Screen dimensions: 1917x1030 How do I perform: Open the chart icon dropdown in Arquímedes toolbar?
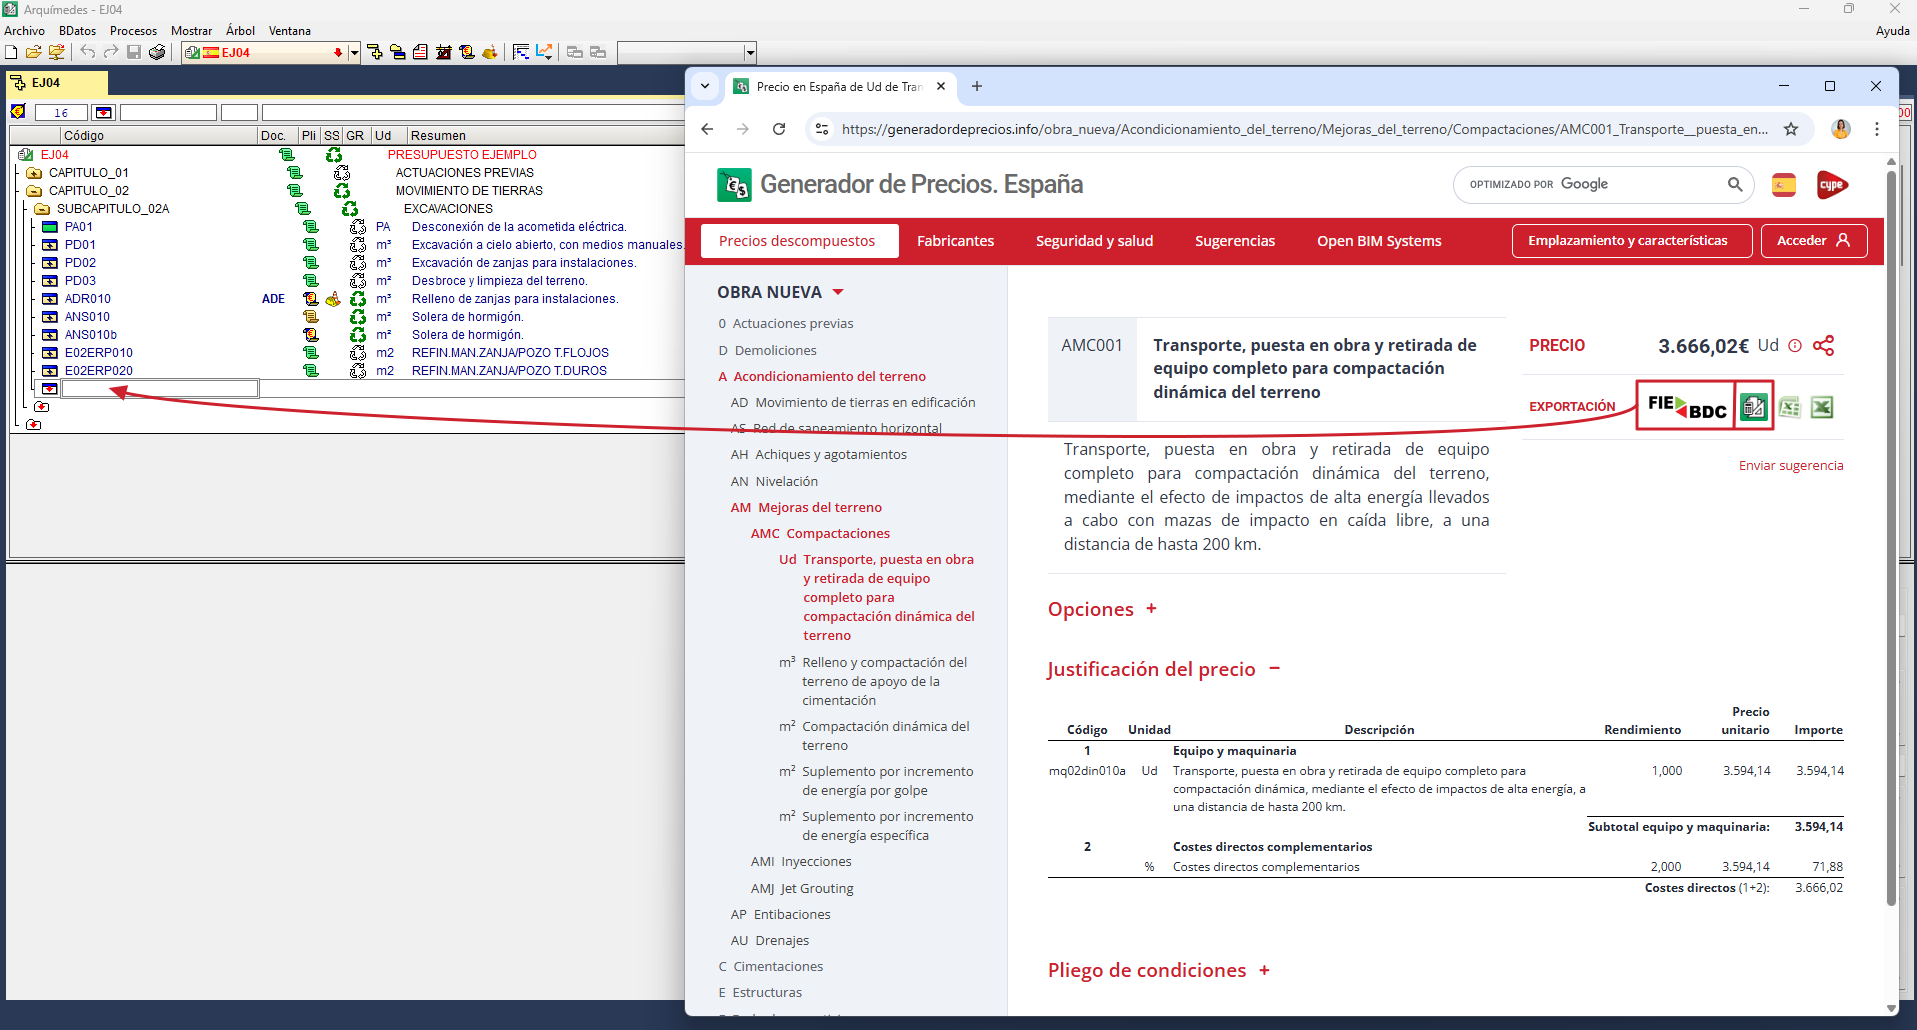(544, 52)
